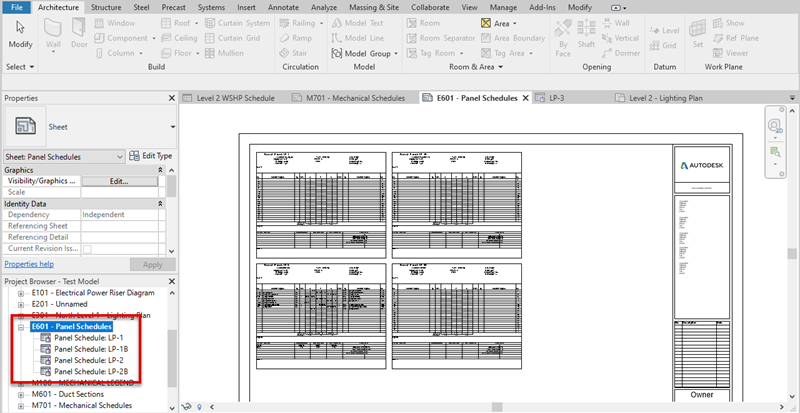Open the Properties help link
The height and width of the screenshot is (413, 800).
[x=29, y=264]
